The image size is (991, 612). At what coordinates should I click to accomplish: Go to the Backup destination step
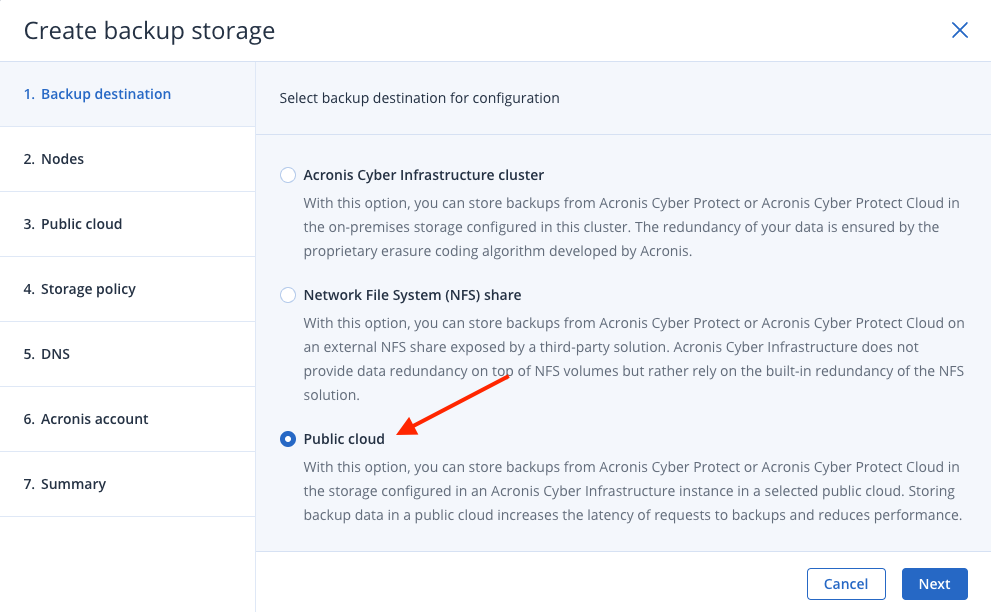pos(128,94)
